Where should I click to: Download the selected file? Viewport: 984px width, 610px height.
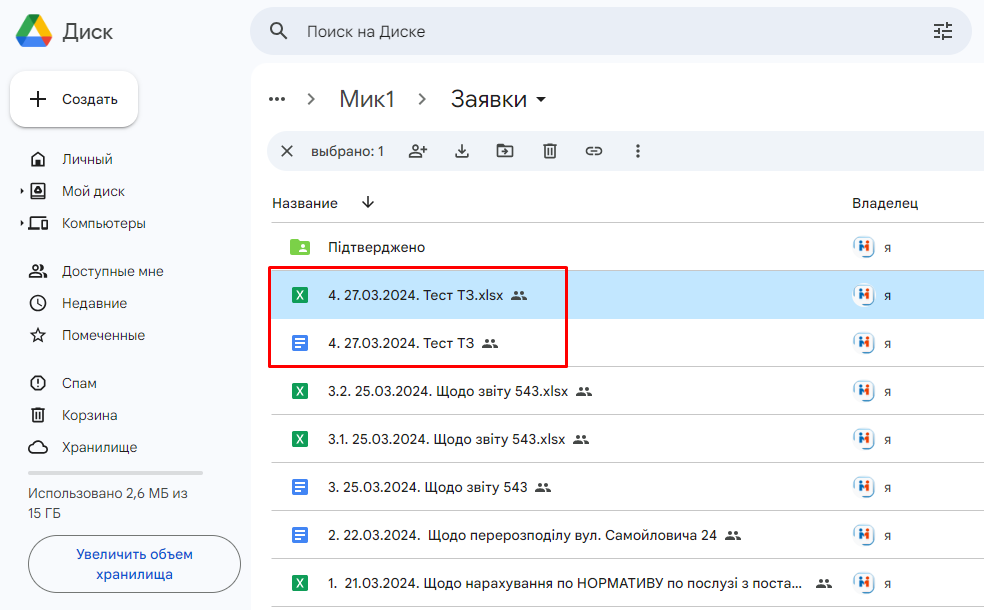click(462, 151)
